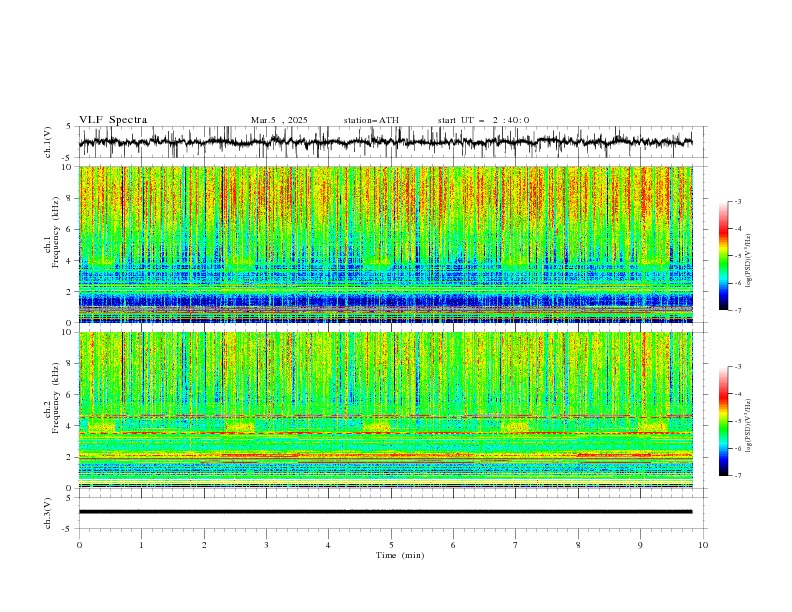Image resolution: width=792 pixels, height=612 pixels.
Task: Click the '-7' label on ch.2 colorbar
Action: [x=737, y=475]
